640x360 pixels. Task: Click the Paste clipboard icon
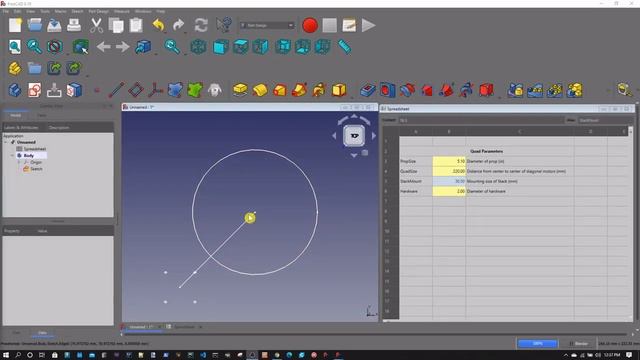[x=136, y=25]
